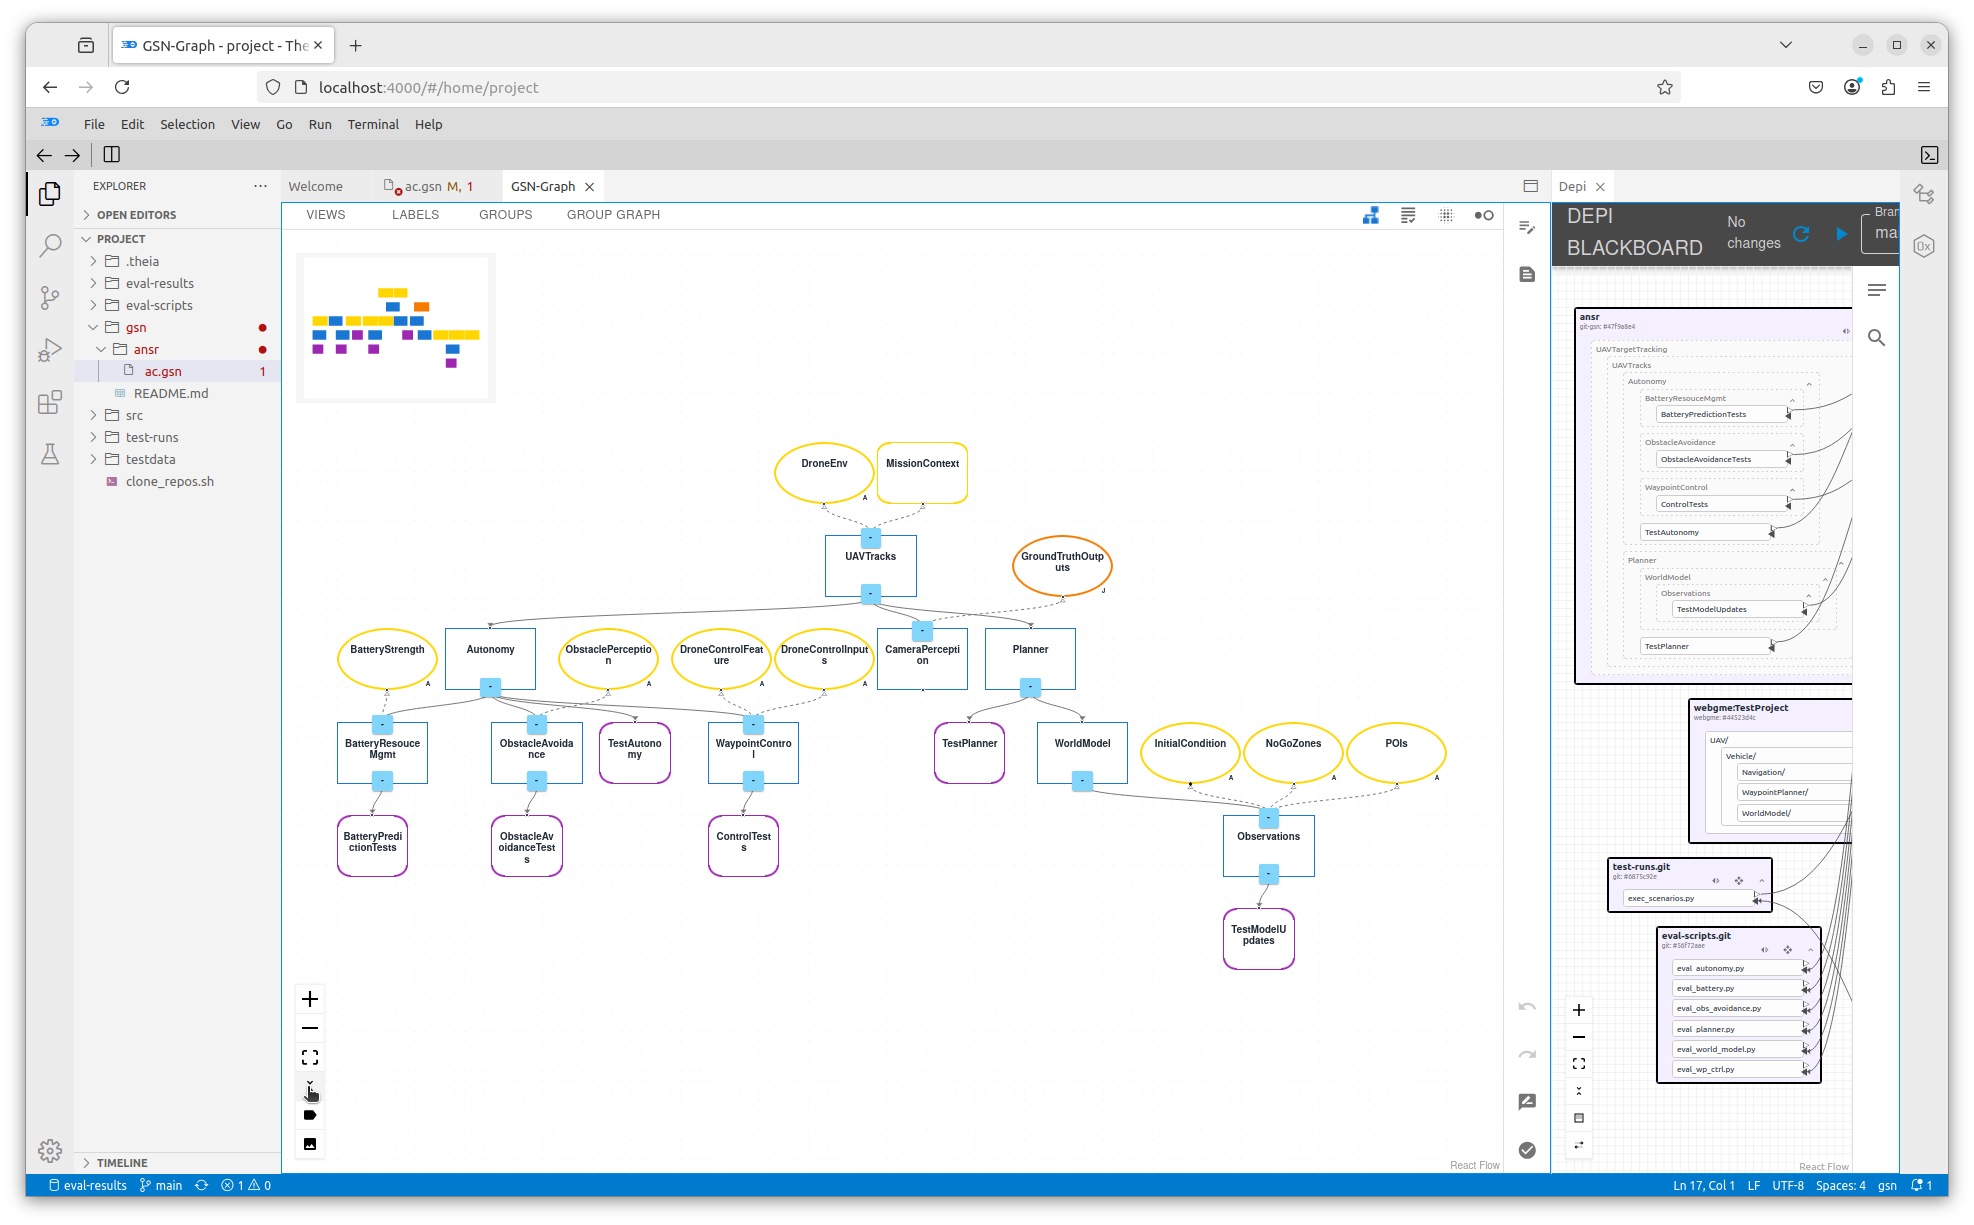Collapse the gsn folder
The image size is (1974, 1225).
click(x=93, y=327)
